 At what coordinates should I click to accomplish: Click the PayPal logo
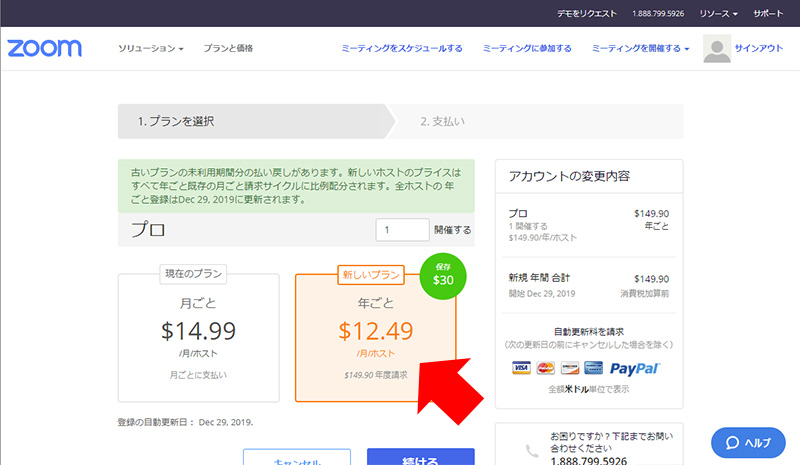pyautogui.click(x=634, y=369)
